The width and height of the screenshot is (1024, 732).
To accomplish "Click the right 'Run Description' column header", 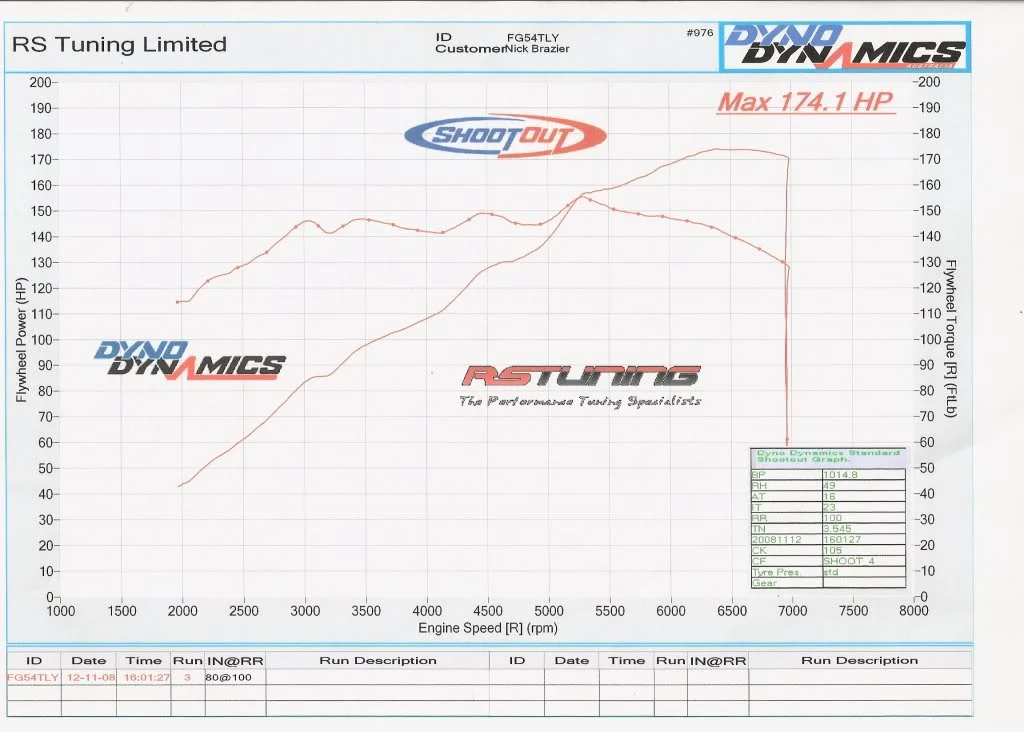I will click(x=859, y=660).
